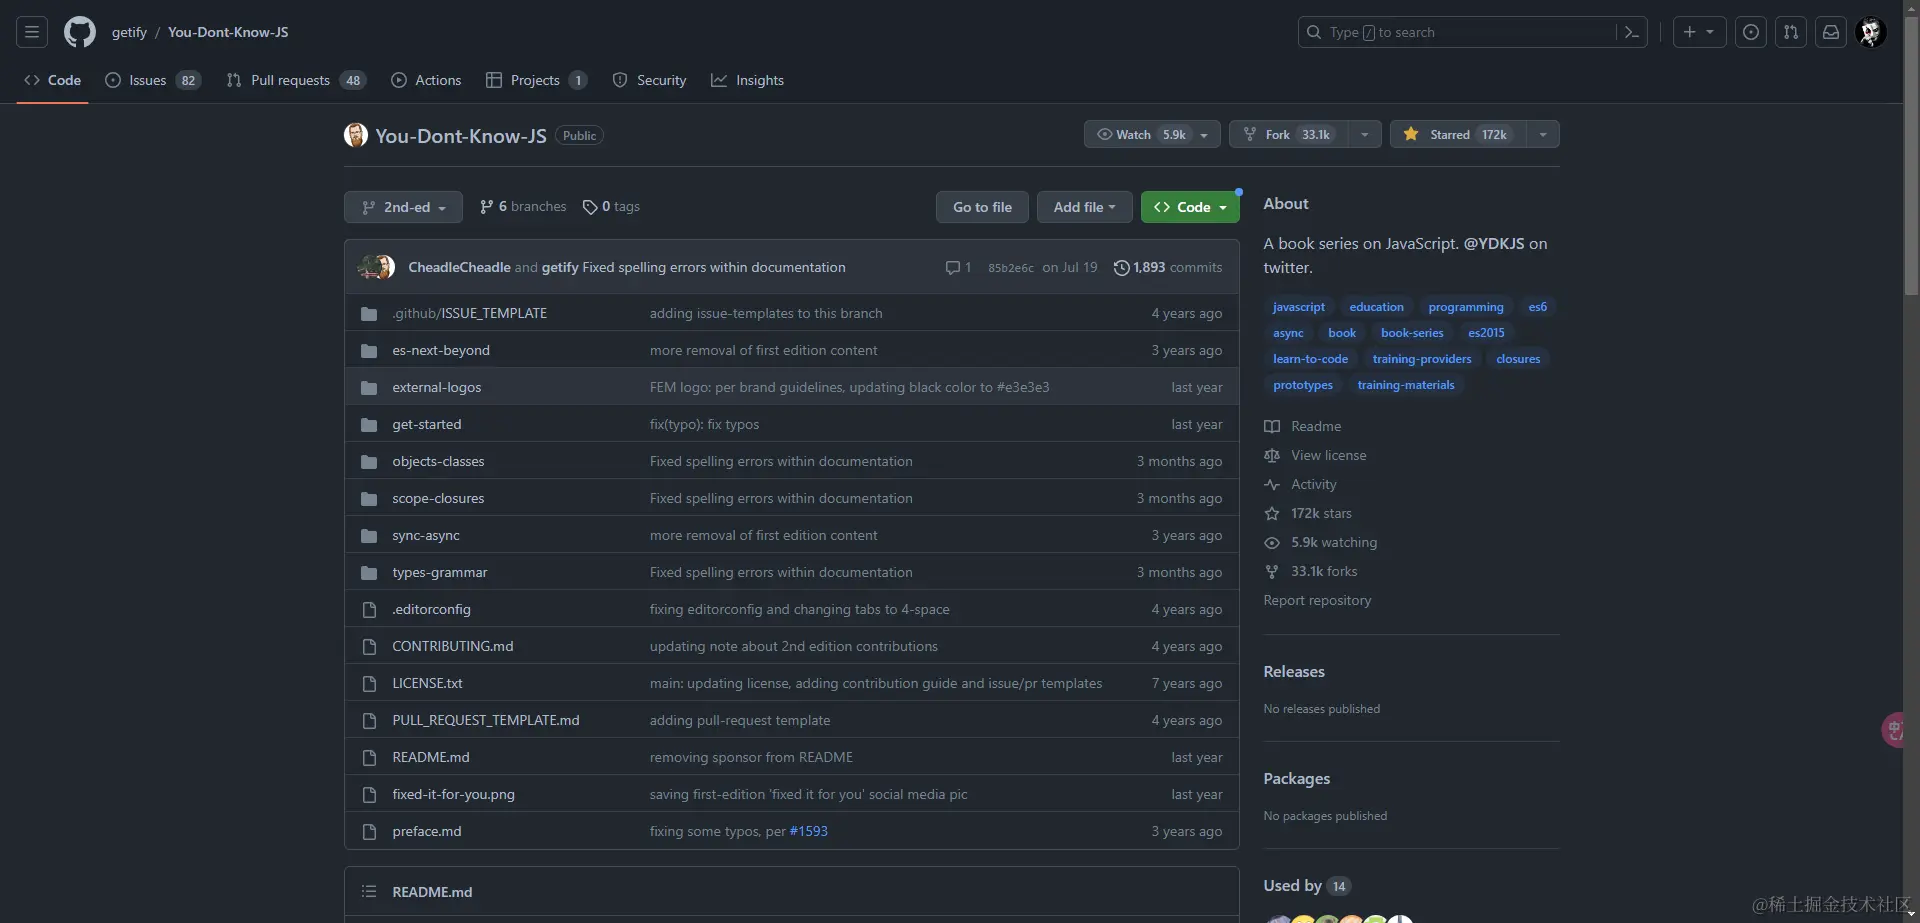Open the green Code clone dropdown
Screen dimensions: 1920x923
coord(1190,207)
